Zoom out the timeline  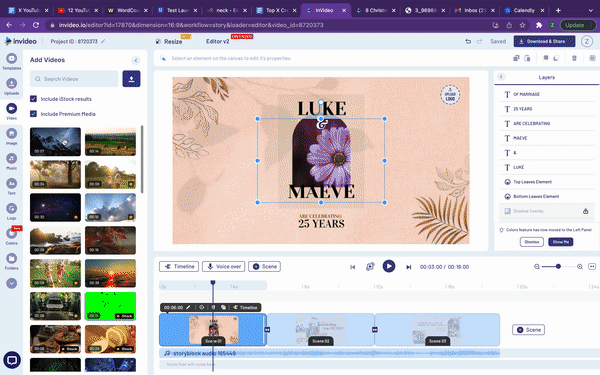pyautogui.click(x=537, y=267)
